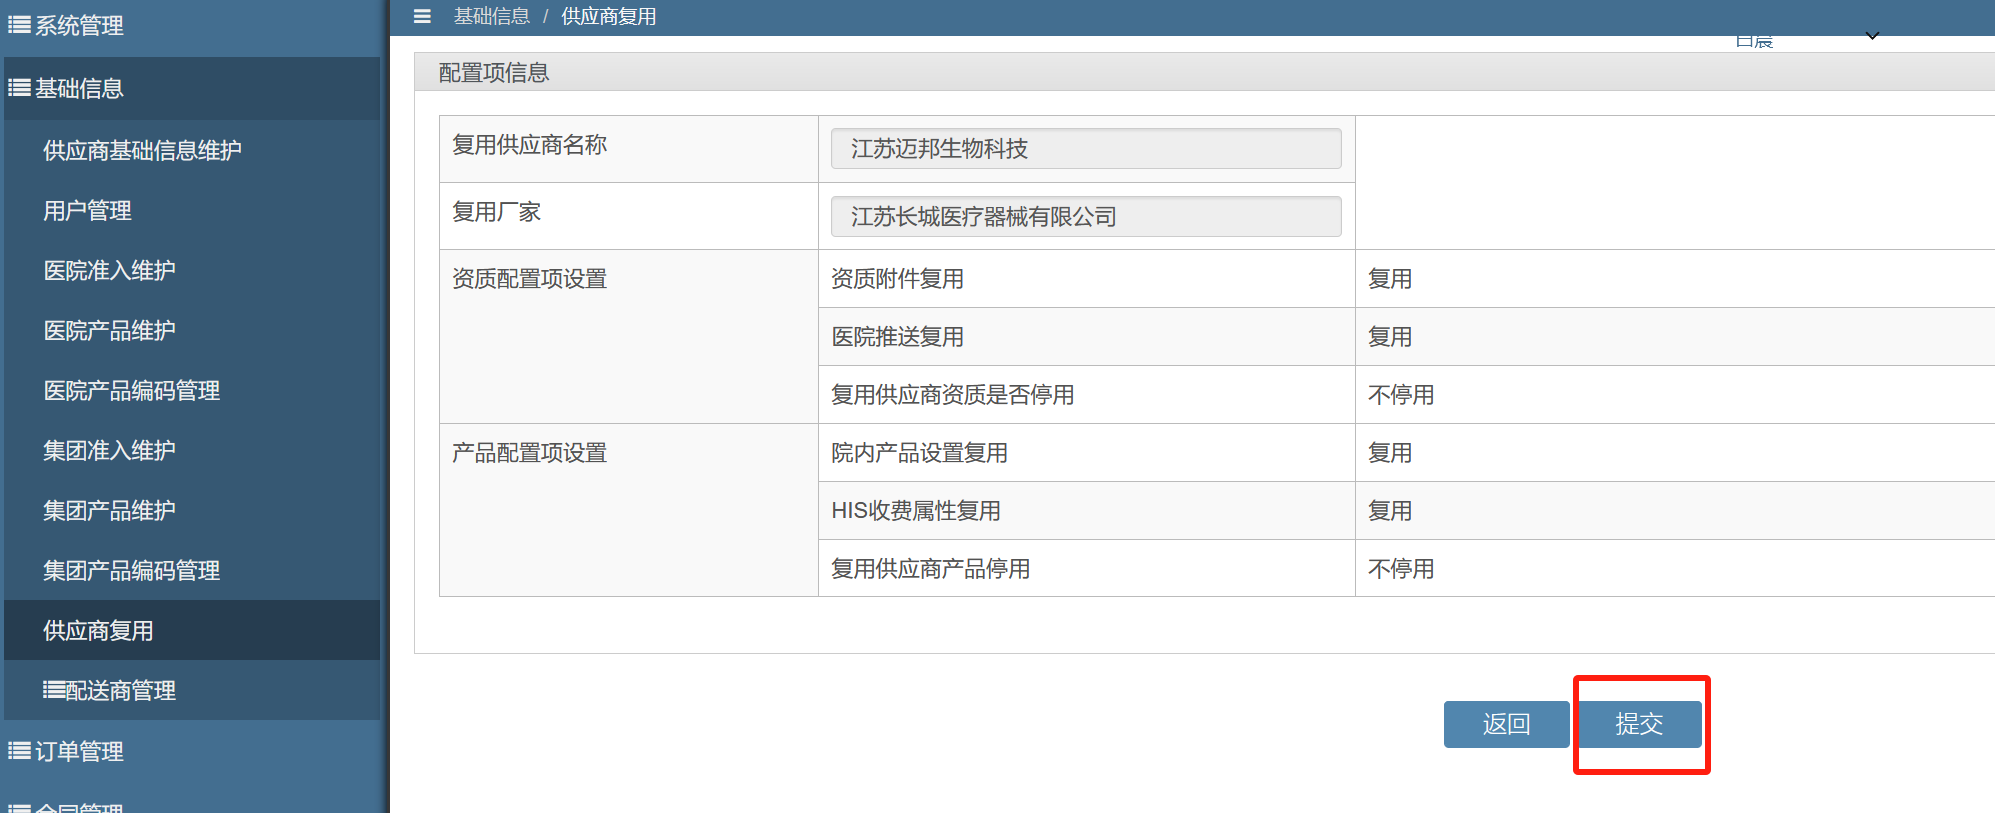
Task: Open 医院准入维护 in the sidebar
Action: click(x=192, y=270)
